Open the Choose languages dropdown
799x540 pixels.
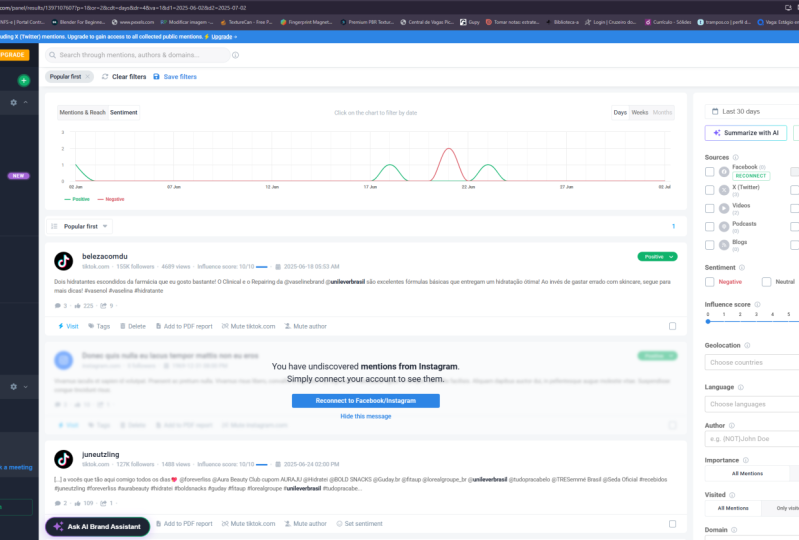pyautogui.click(x=752, y=404)
